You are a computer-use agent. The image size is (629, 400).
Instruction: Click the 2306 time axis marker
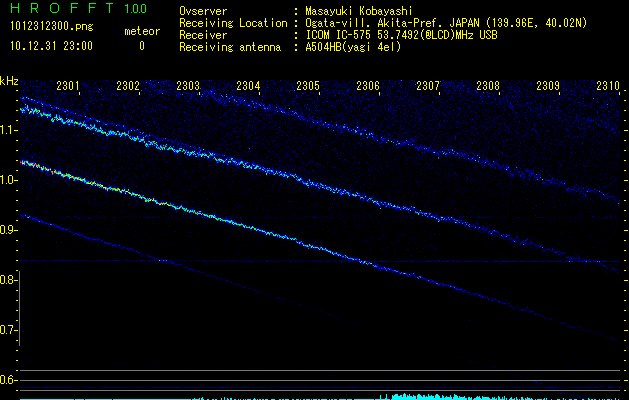pyautogui.click(x=368, y=85)
